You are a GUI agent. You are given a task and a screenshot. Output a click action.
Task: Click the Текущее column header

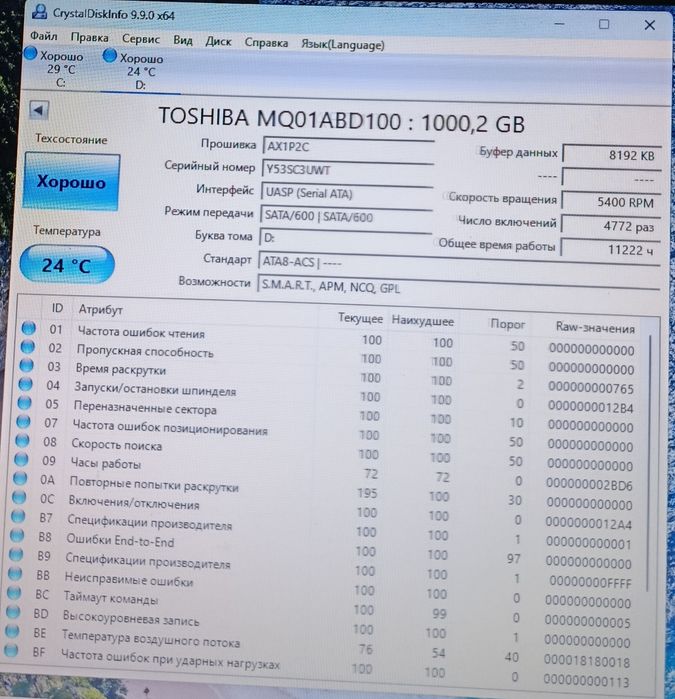pos(360,318)
